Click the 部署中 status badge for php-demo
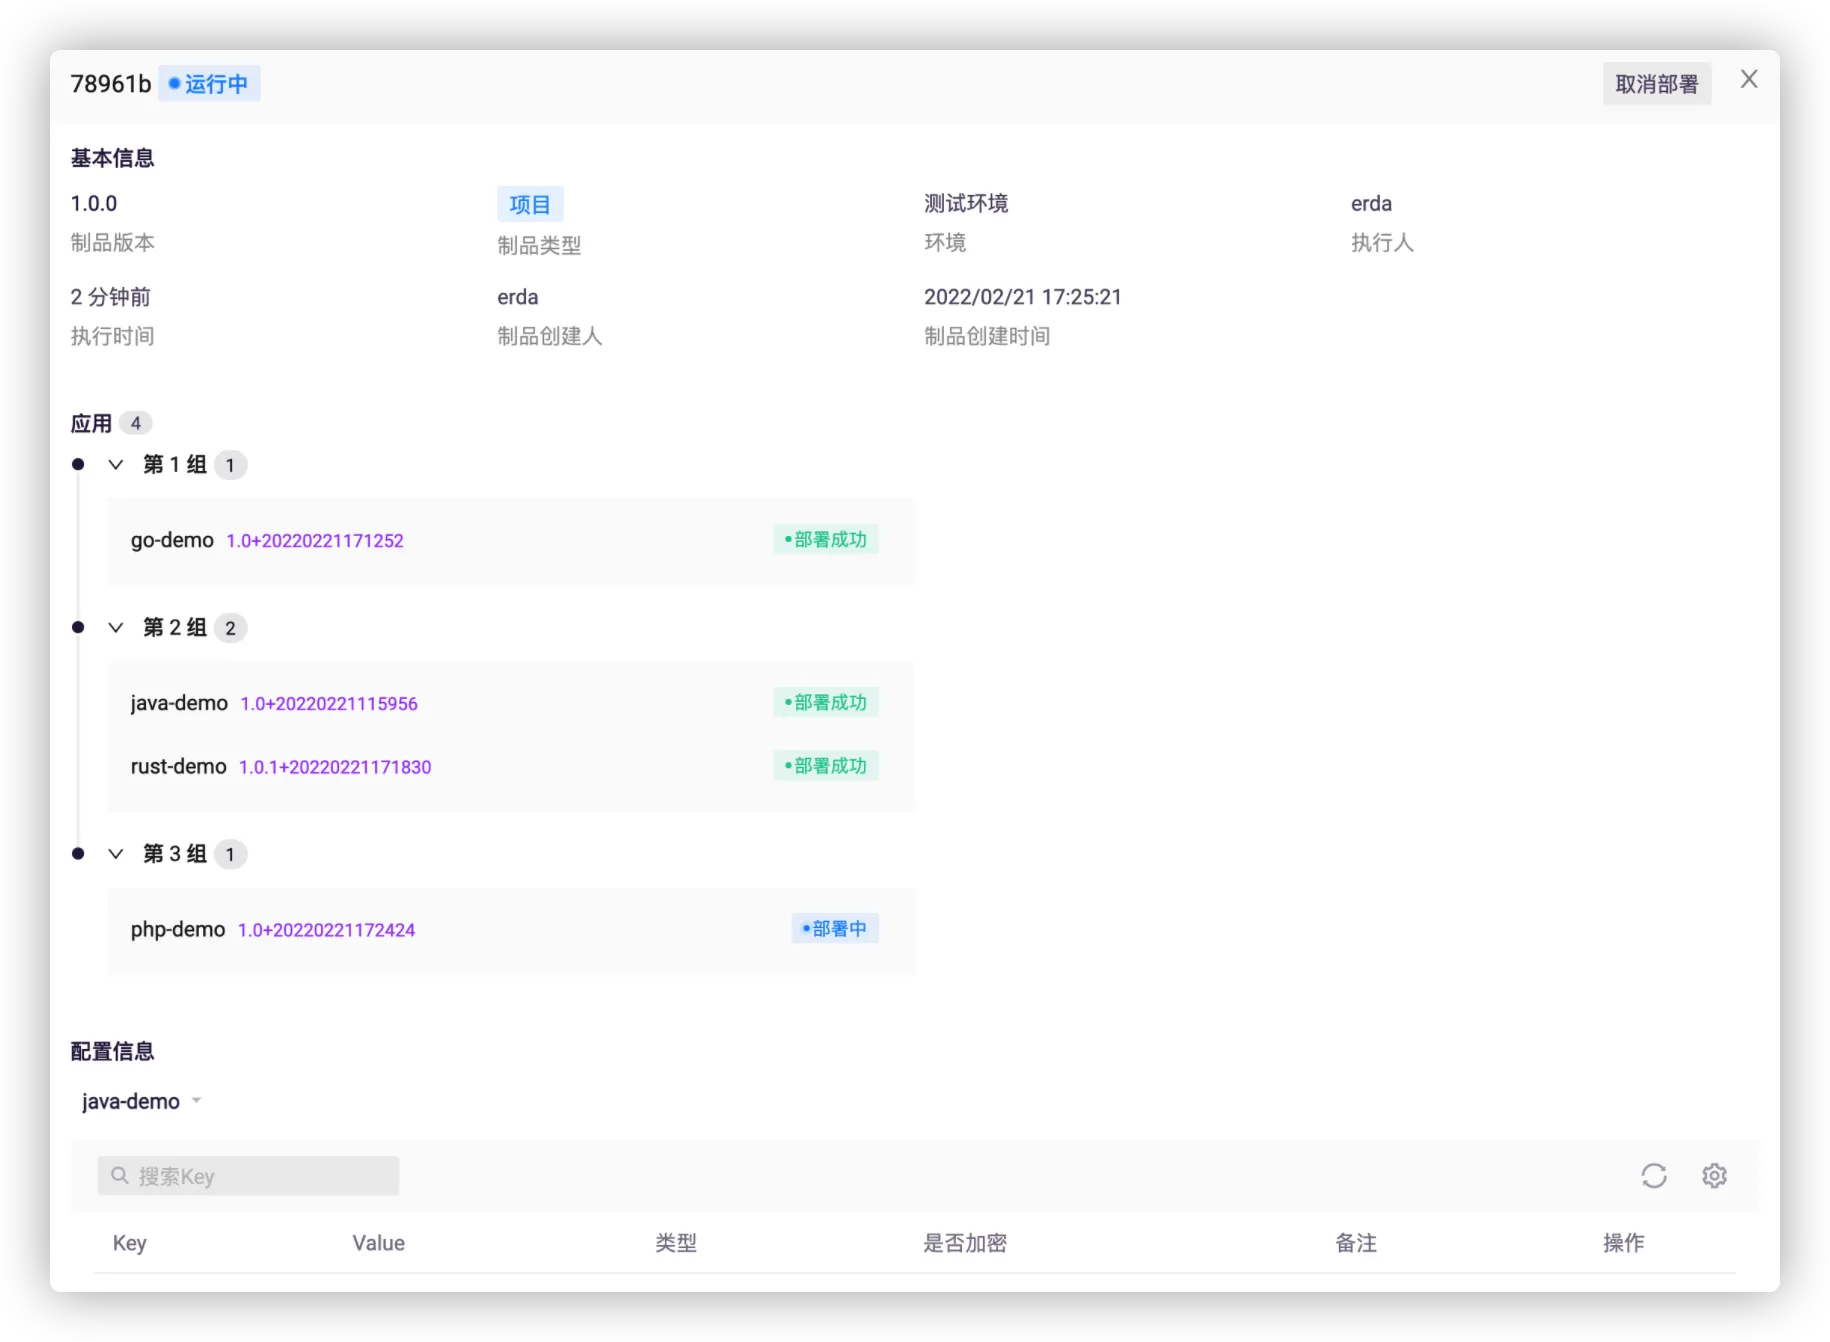1830x1342 pixels. (x=834, y=929)
